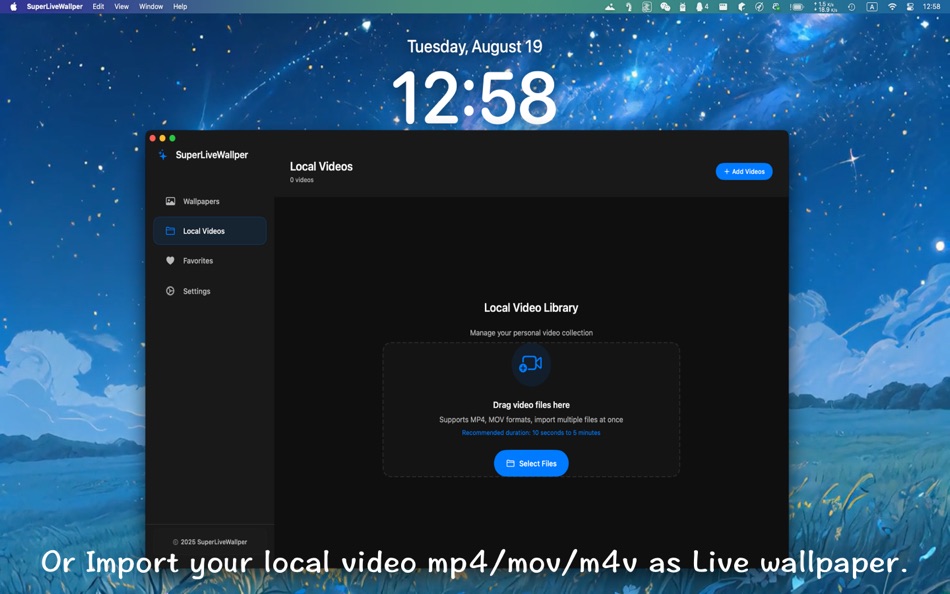950x594 pixels.
Task: Open the SuperLiveWallper application menu
Action: coord(56,6)
